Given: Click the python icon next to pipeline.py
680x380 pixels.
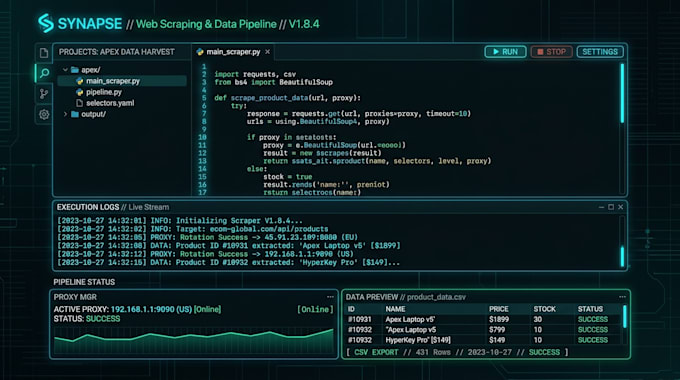Looking at the screenshot, I should pos(79,92).
